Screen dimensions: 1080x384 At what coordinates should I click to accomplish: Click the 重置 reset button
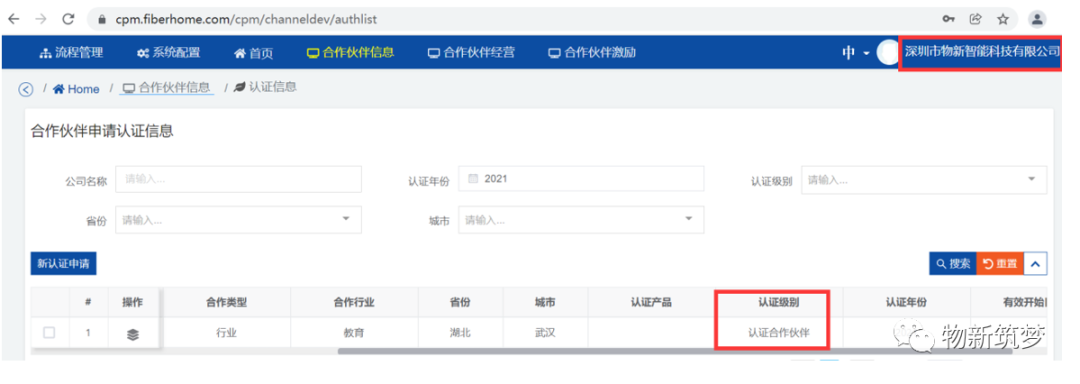(1000, 264)
